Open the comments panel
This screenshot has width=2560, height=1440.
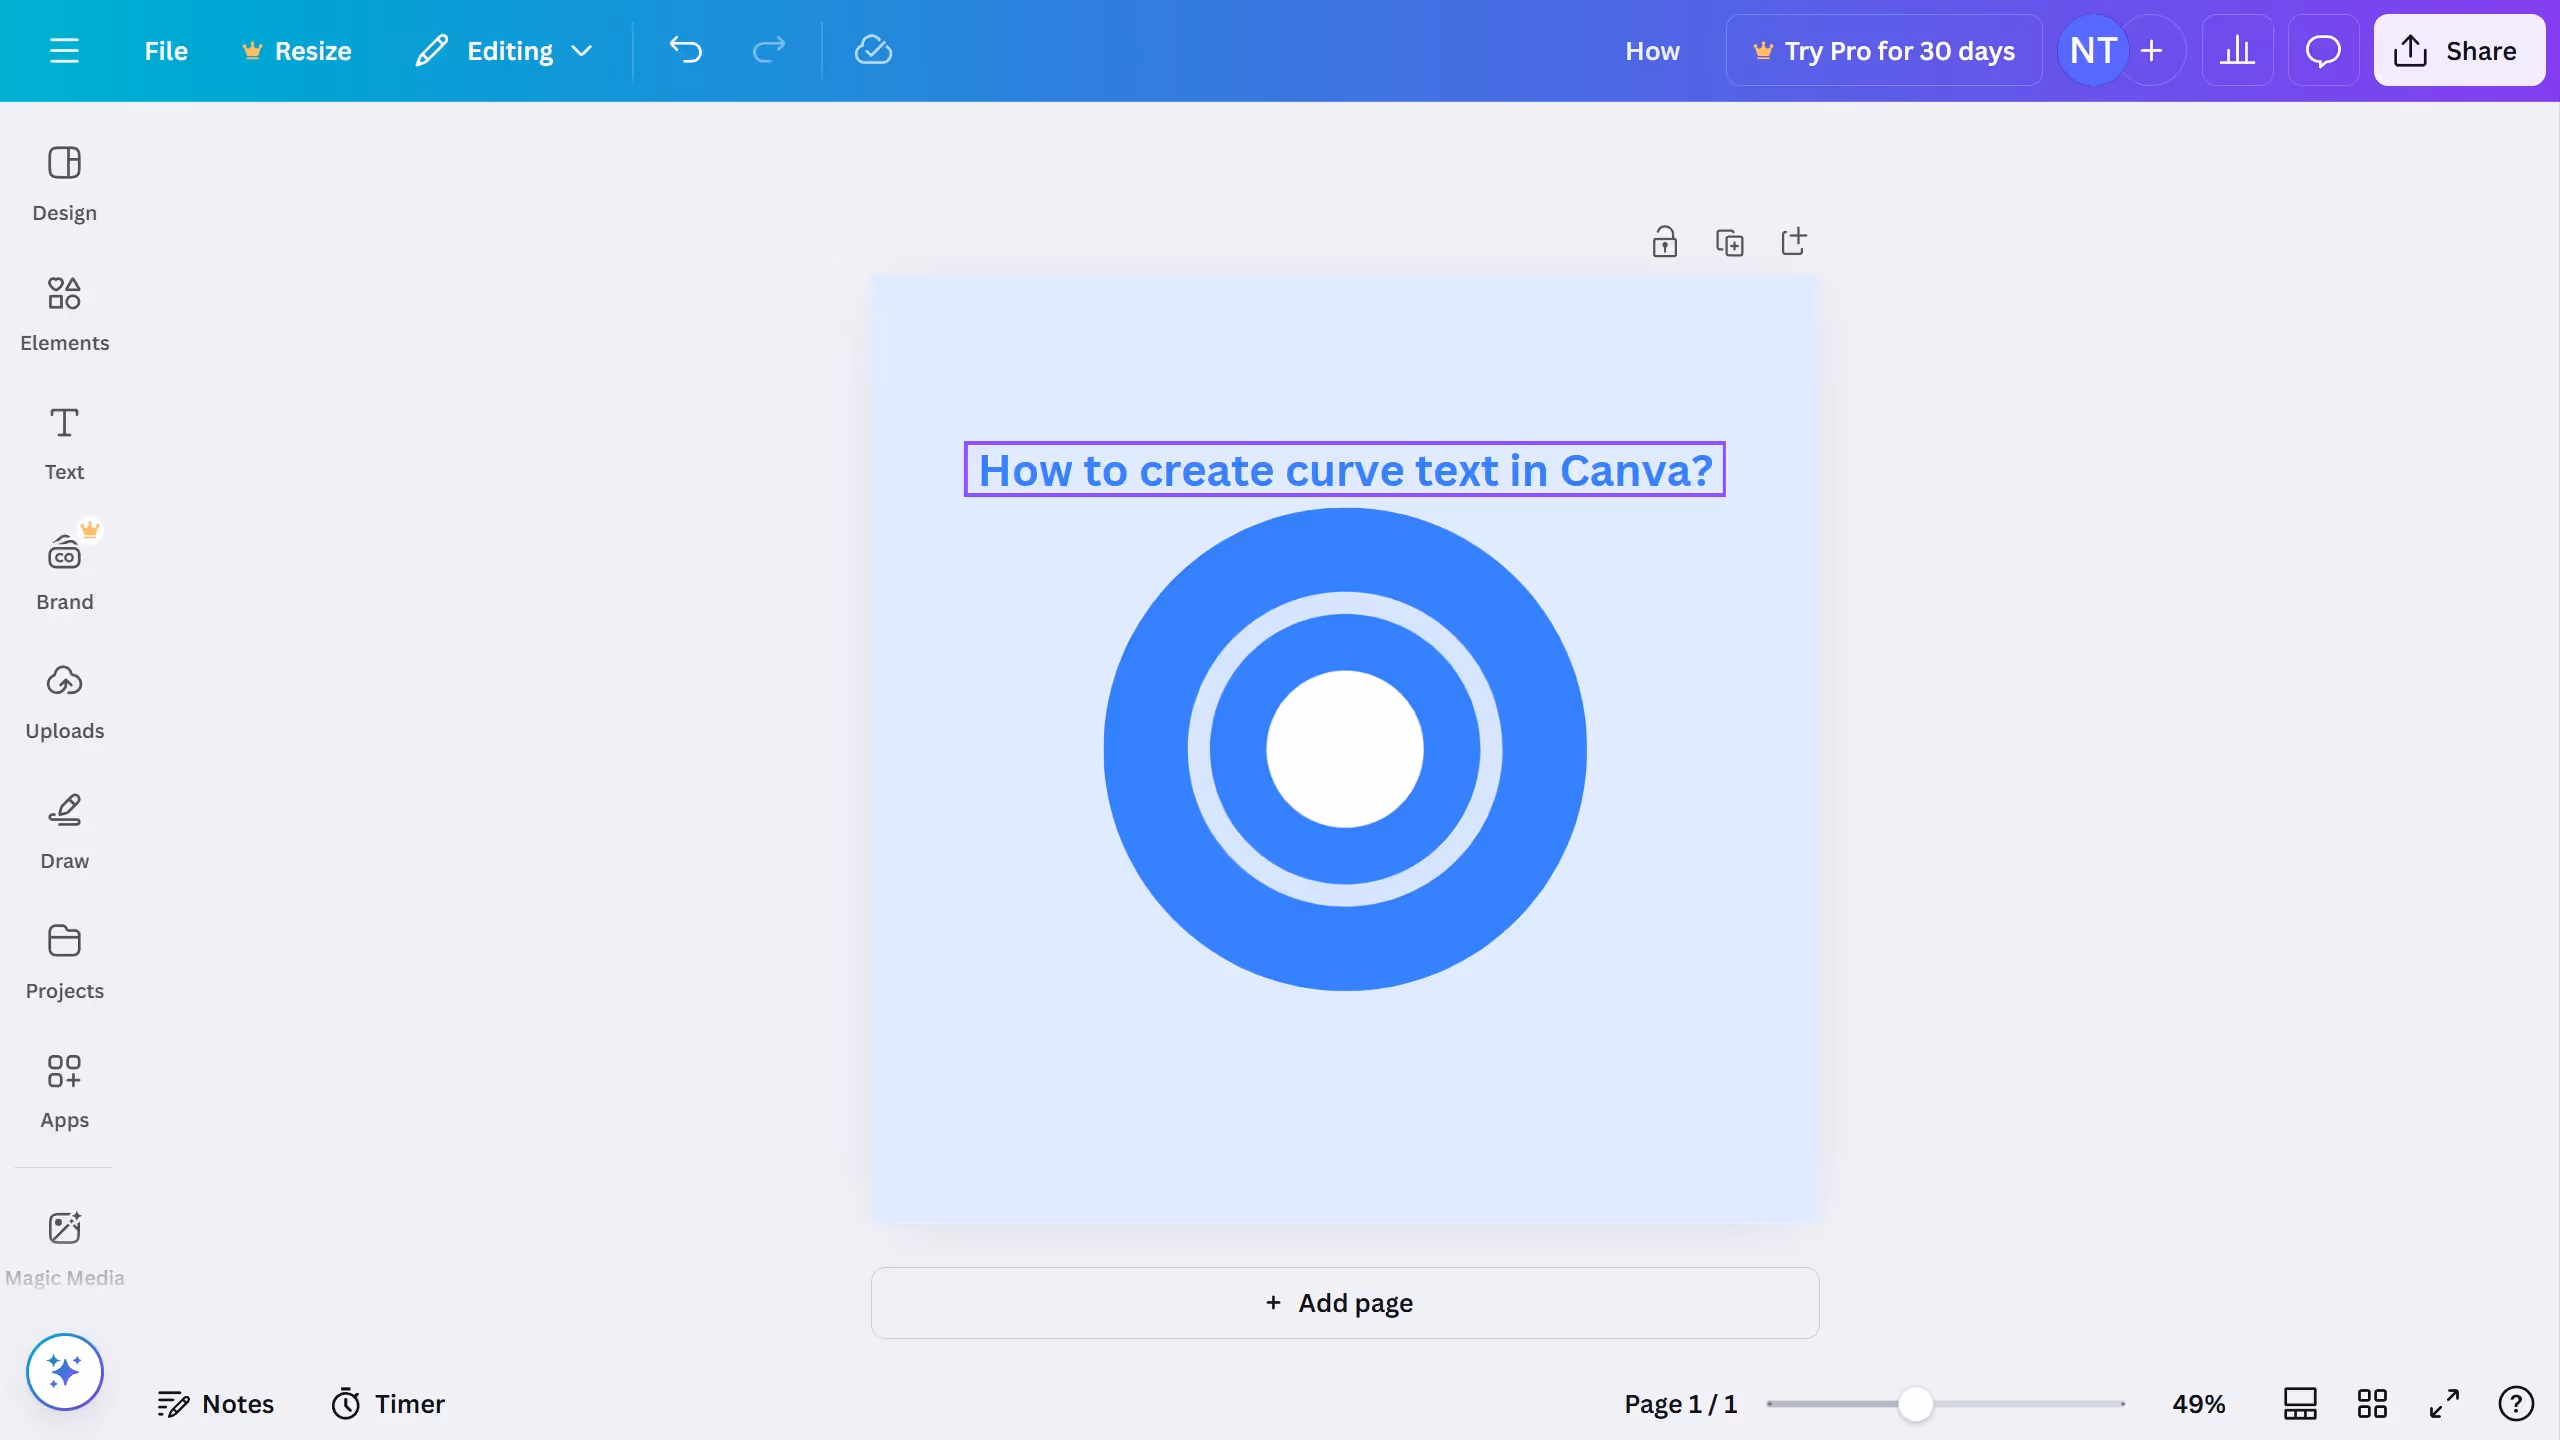click(2322, 50)
